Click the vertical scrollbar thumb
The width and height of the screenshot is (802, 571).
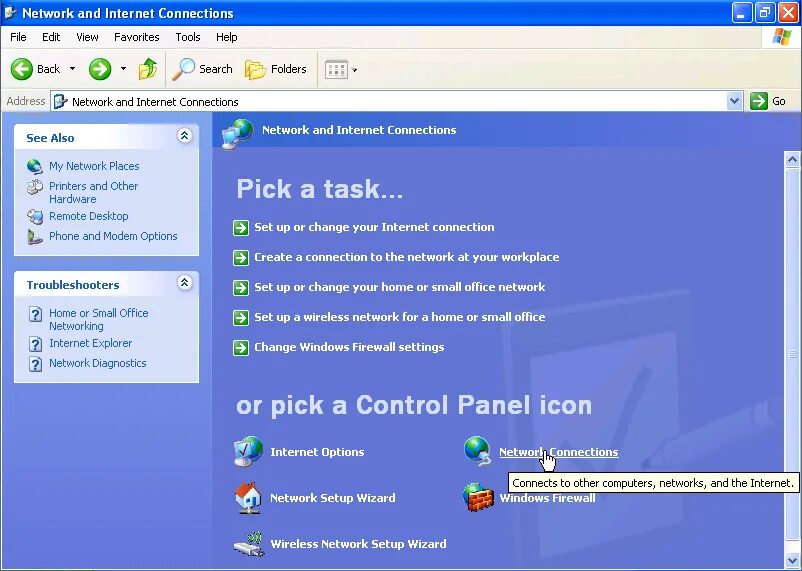pyautogui.click(x=792, y=353)
